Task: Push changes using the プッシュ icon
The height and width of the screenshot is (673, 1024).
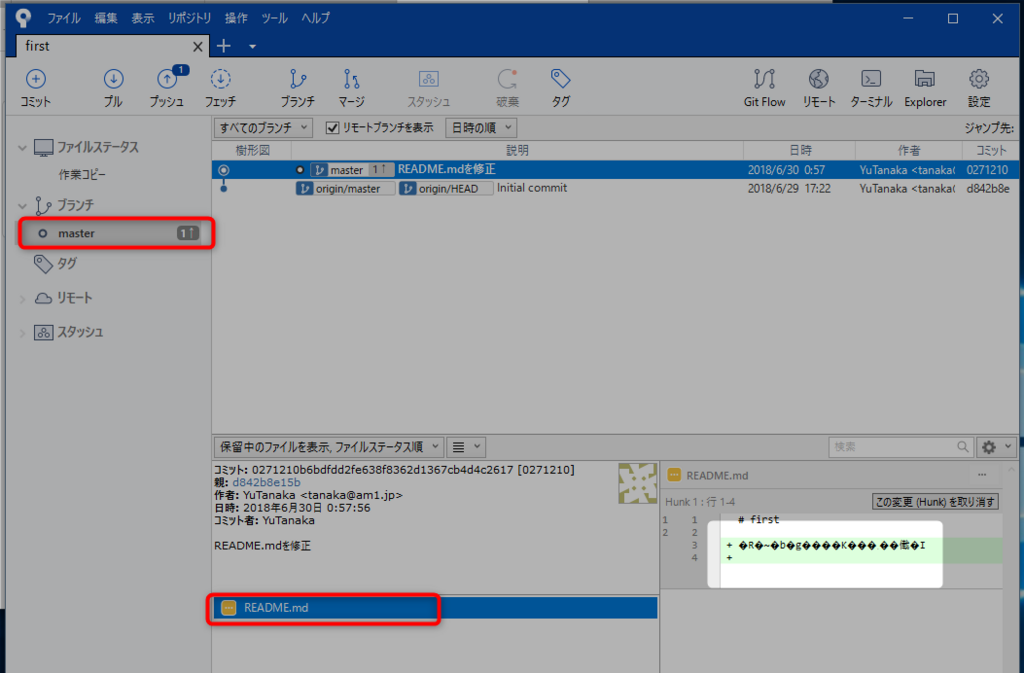Action: coord(167,88)
